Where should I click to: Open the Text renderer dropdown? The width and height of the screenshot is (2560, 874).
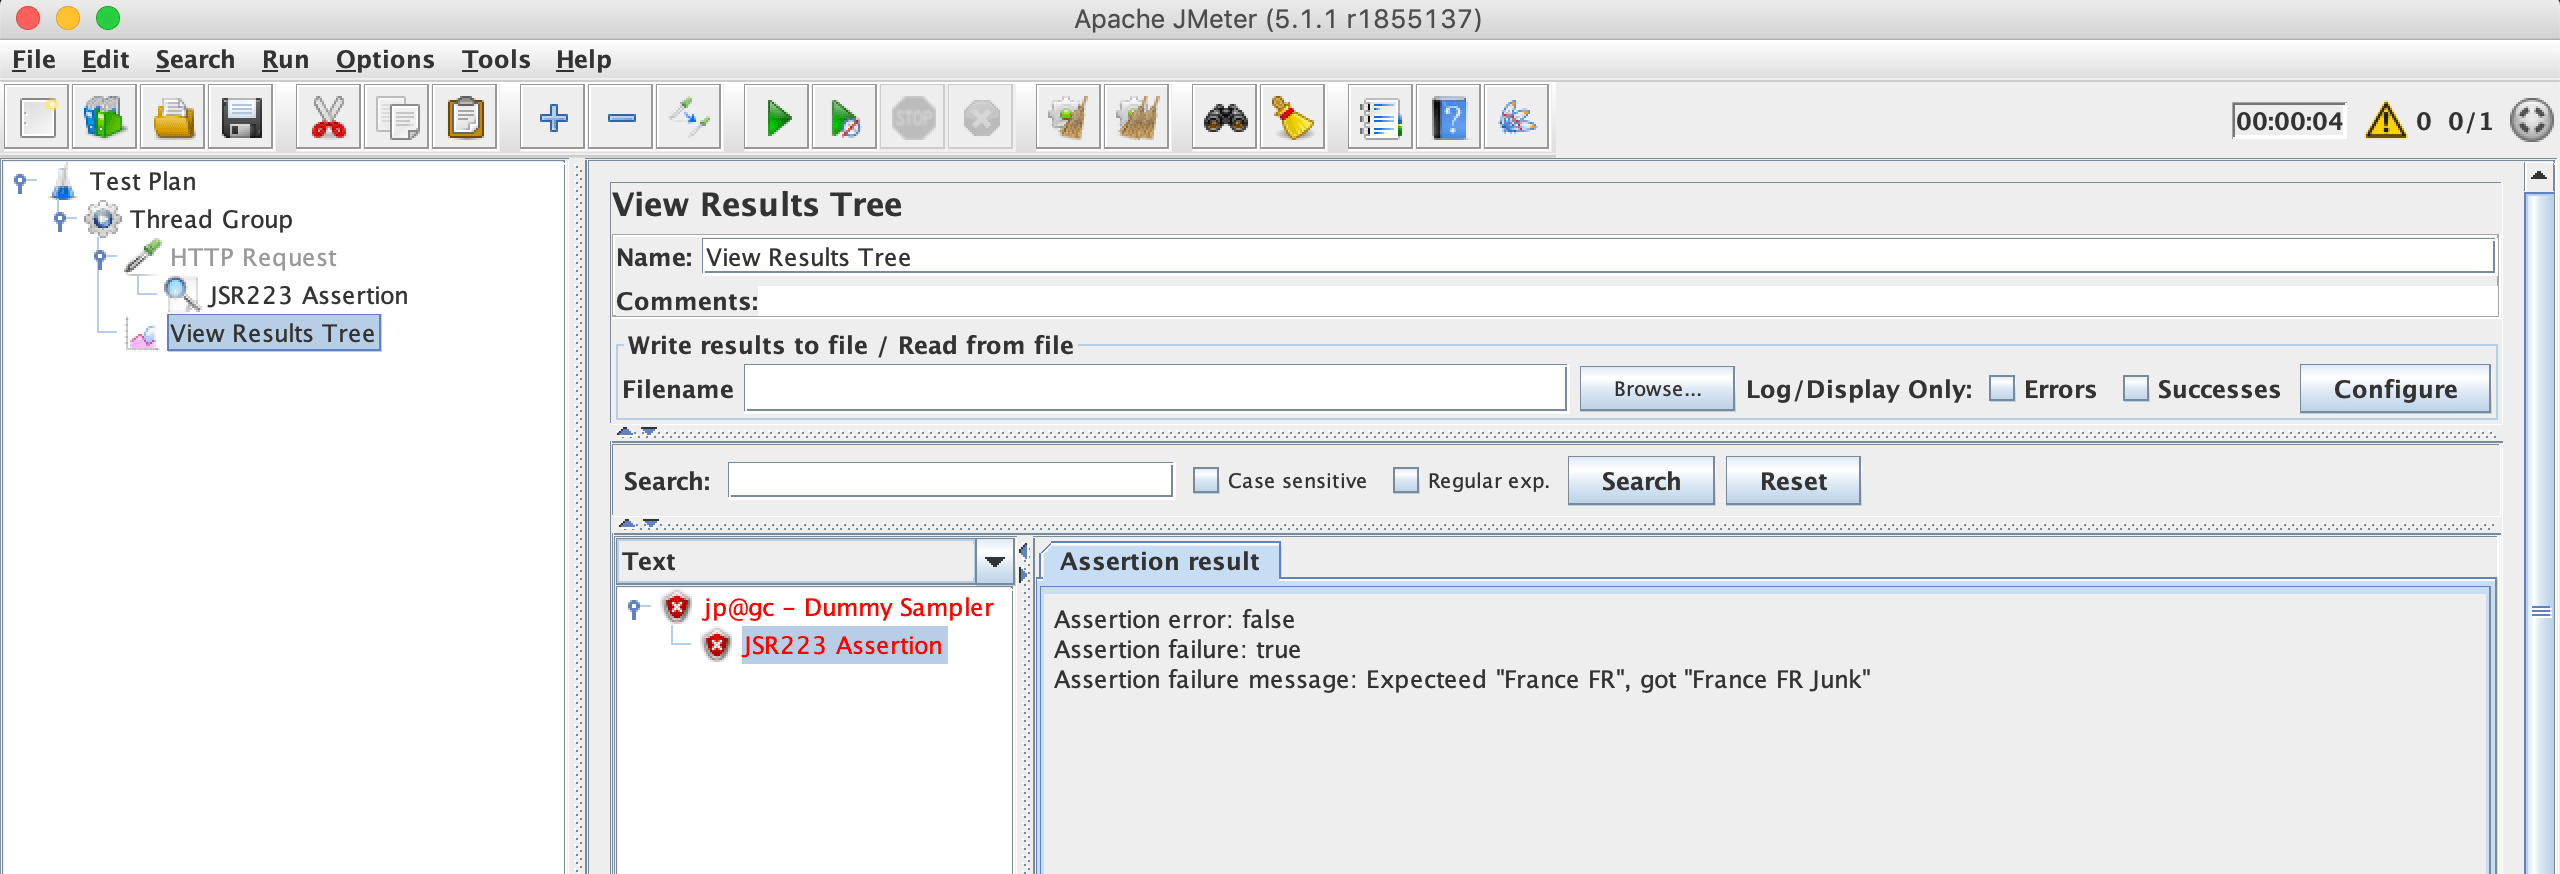994,561
